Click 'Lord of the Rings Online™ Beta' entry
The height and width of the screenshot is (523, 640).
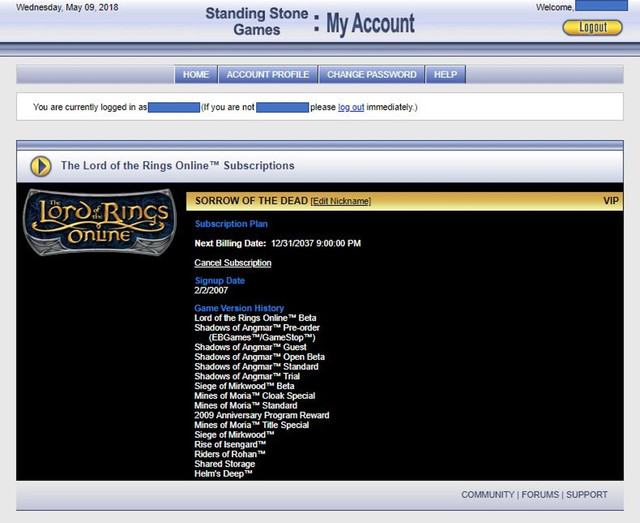pyautogui.click(x=255, y=318)
